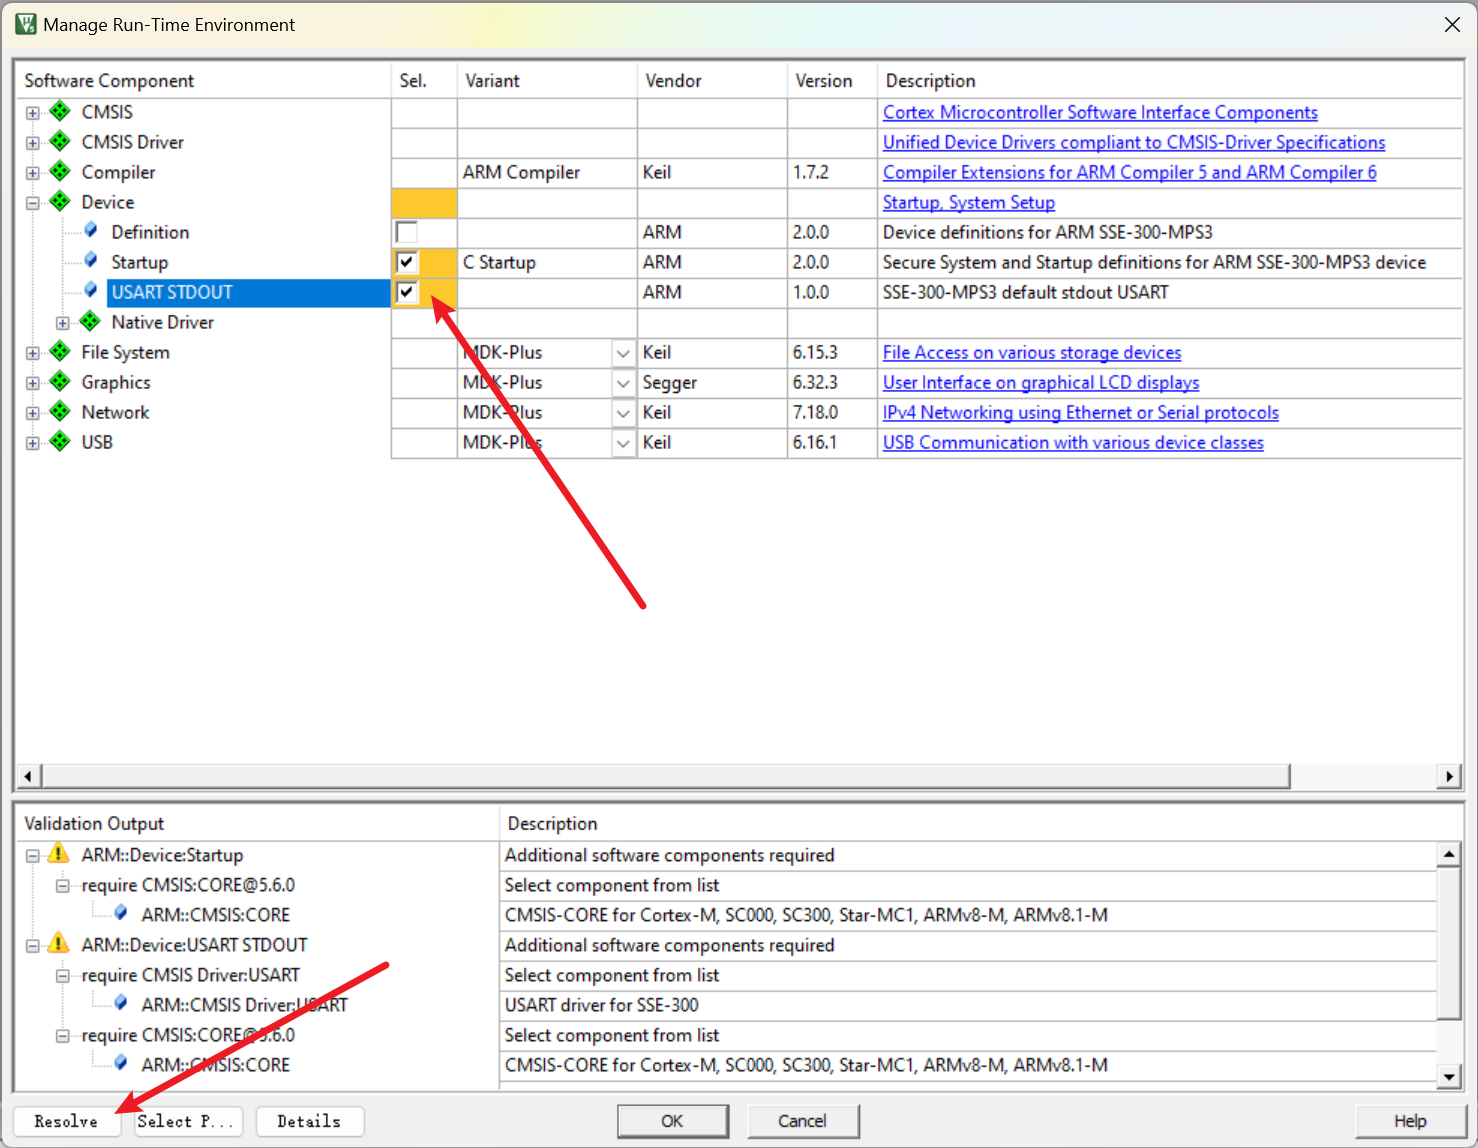The image size is (1478, 1148).
Task: Open Compiler Extensions for ARM Compiler link
Action: (1130, 172)
